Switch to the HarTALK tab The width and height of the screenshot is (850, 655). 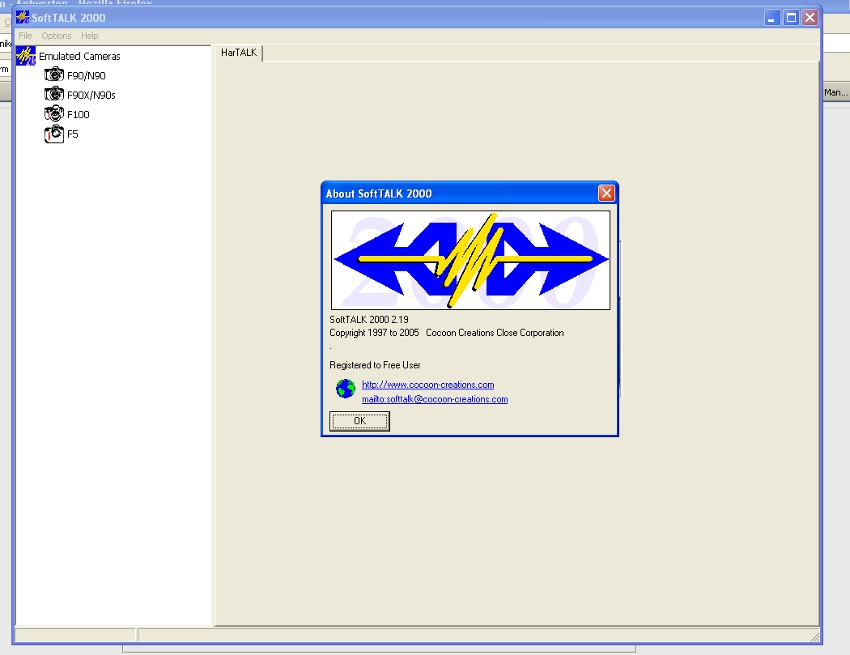tap(239, 53)
